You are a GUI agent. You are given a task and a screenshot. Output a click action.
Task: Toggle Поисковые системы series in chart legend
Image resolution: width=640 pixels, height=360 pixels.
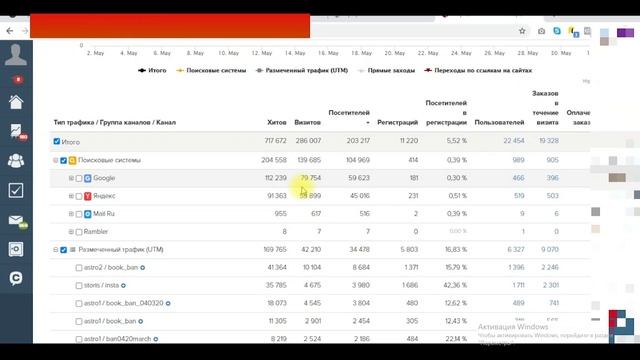211,70
